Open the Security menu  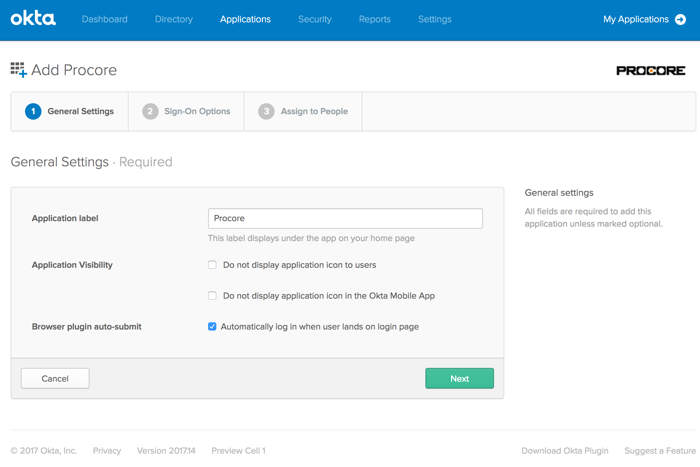[x=315, y=19]
